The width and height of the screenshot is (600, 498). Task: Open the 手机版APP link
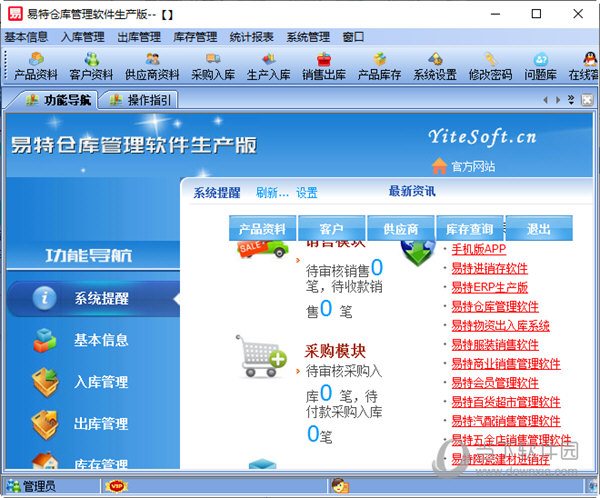pos(479,249)
